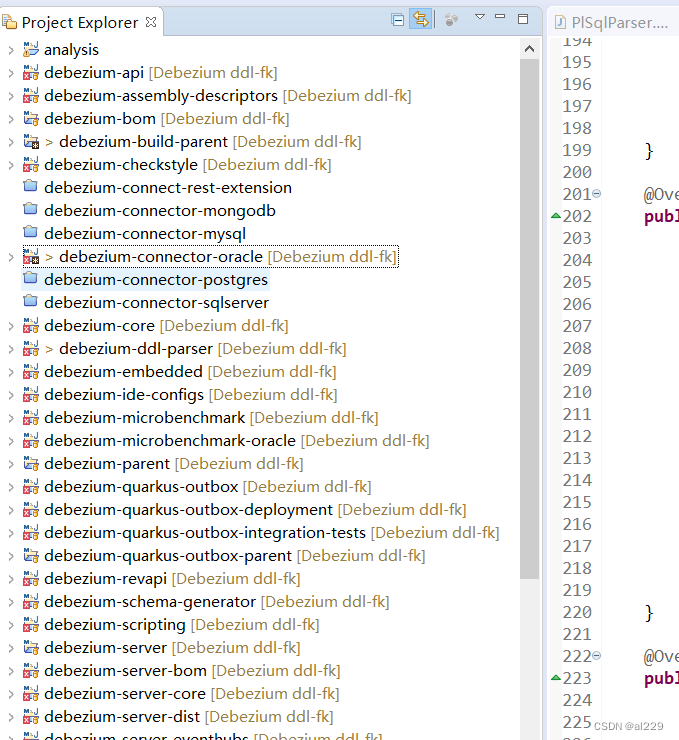Click the override marker at line 202
The width and height of the screenshot is (679, 740).
[556, 216]
